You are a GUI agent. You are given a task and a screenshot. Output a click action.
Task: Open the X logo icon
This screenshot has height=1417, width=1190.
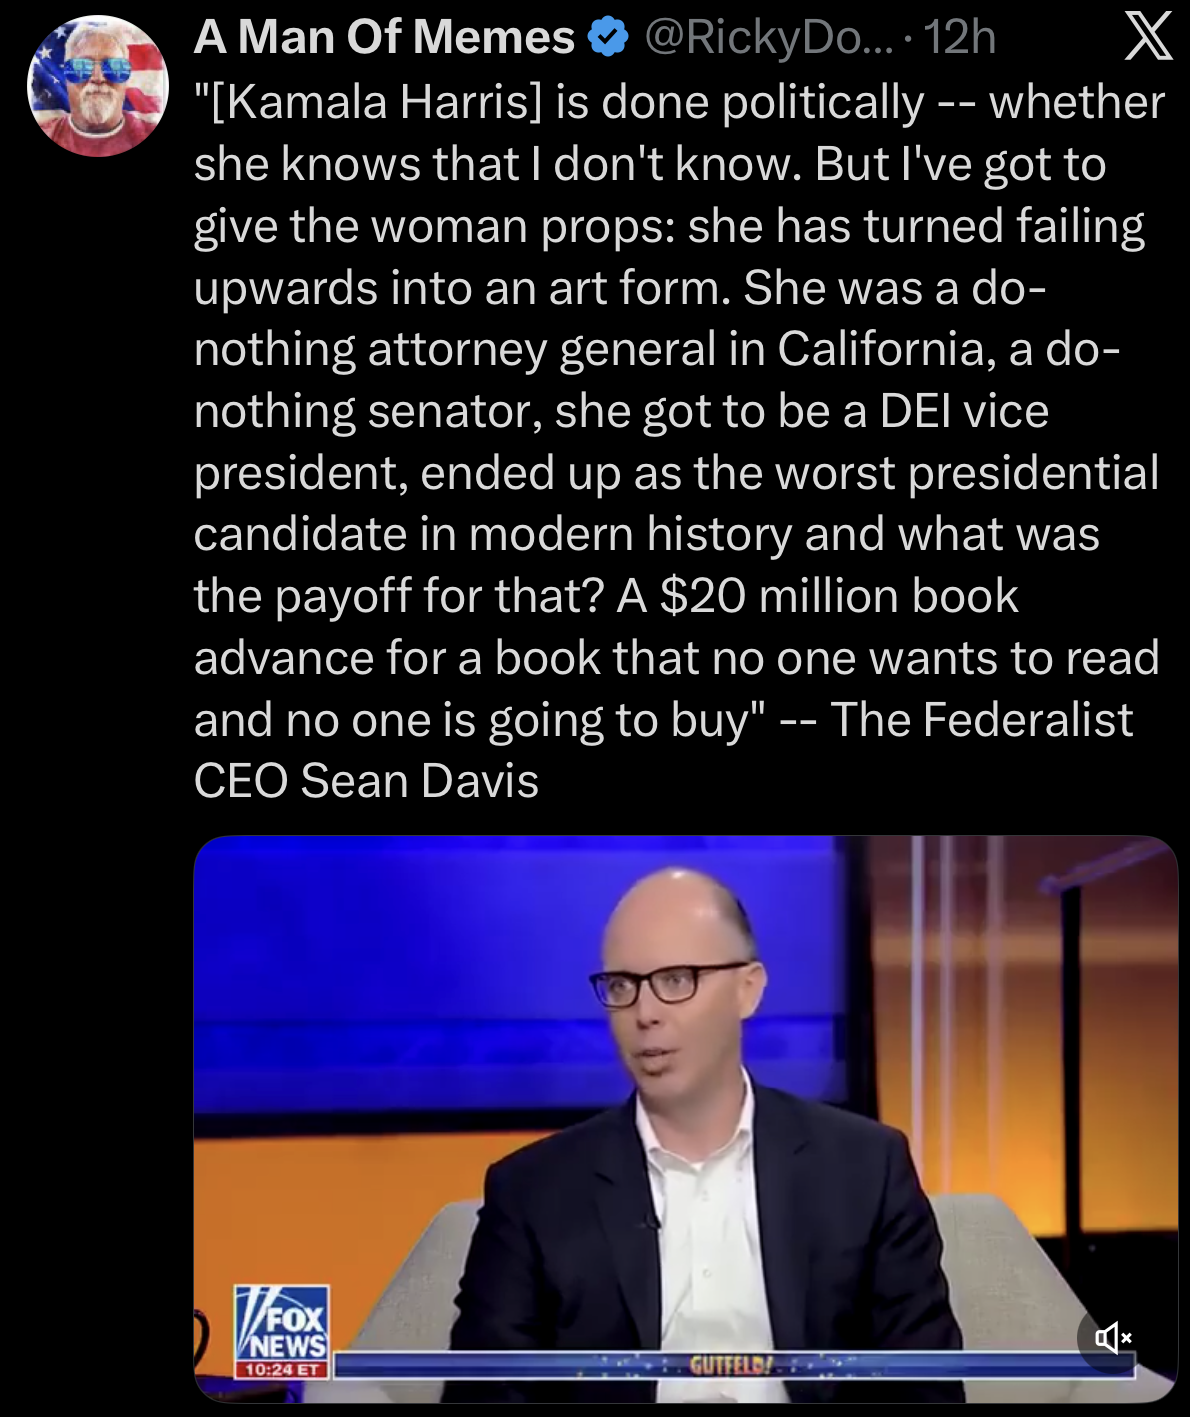tap(1148, 37)
